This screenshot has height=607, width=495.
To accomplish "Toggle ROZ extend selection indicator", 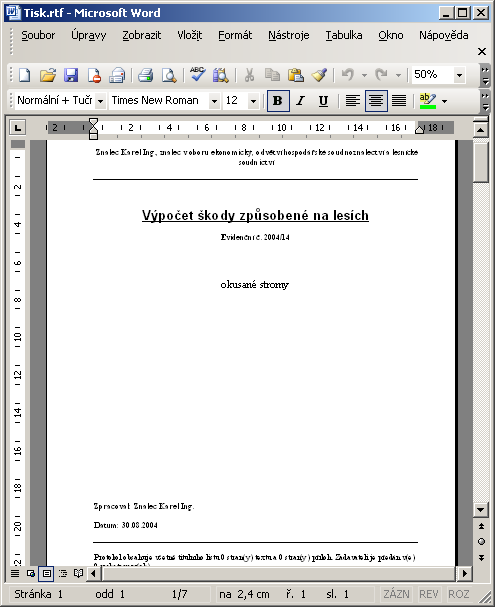I will click(x=459, y=594).
